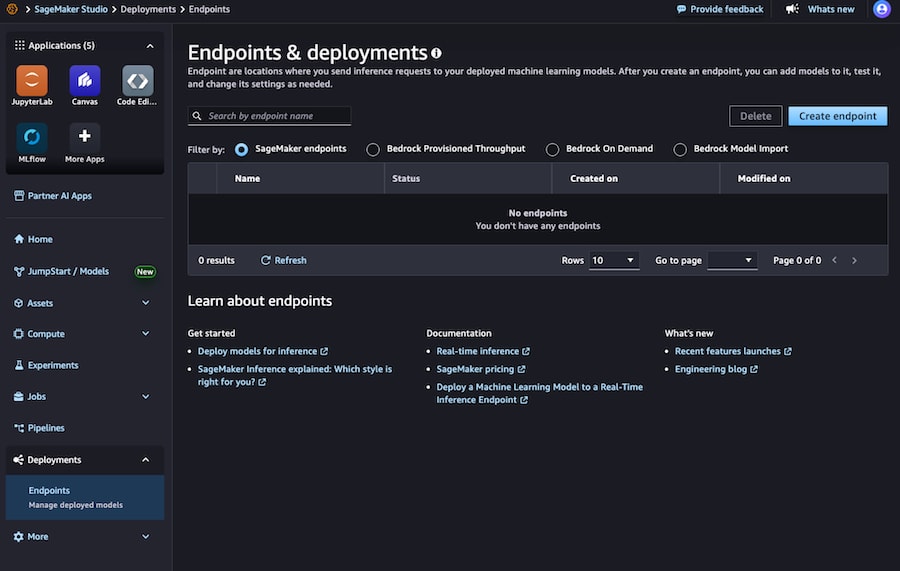900x571 pixels.
Task: Click Deployments breadcrumb
Action: pyautogui.click(x=148, y=9)
